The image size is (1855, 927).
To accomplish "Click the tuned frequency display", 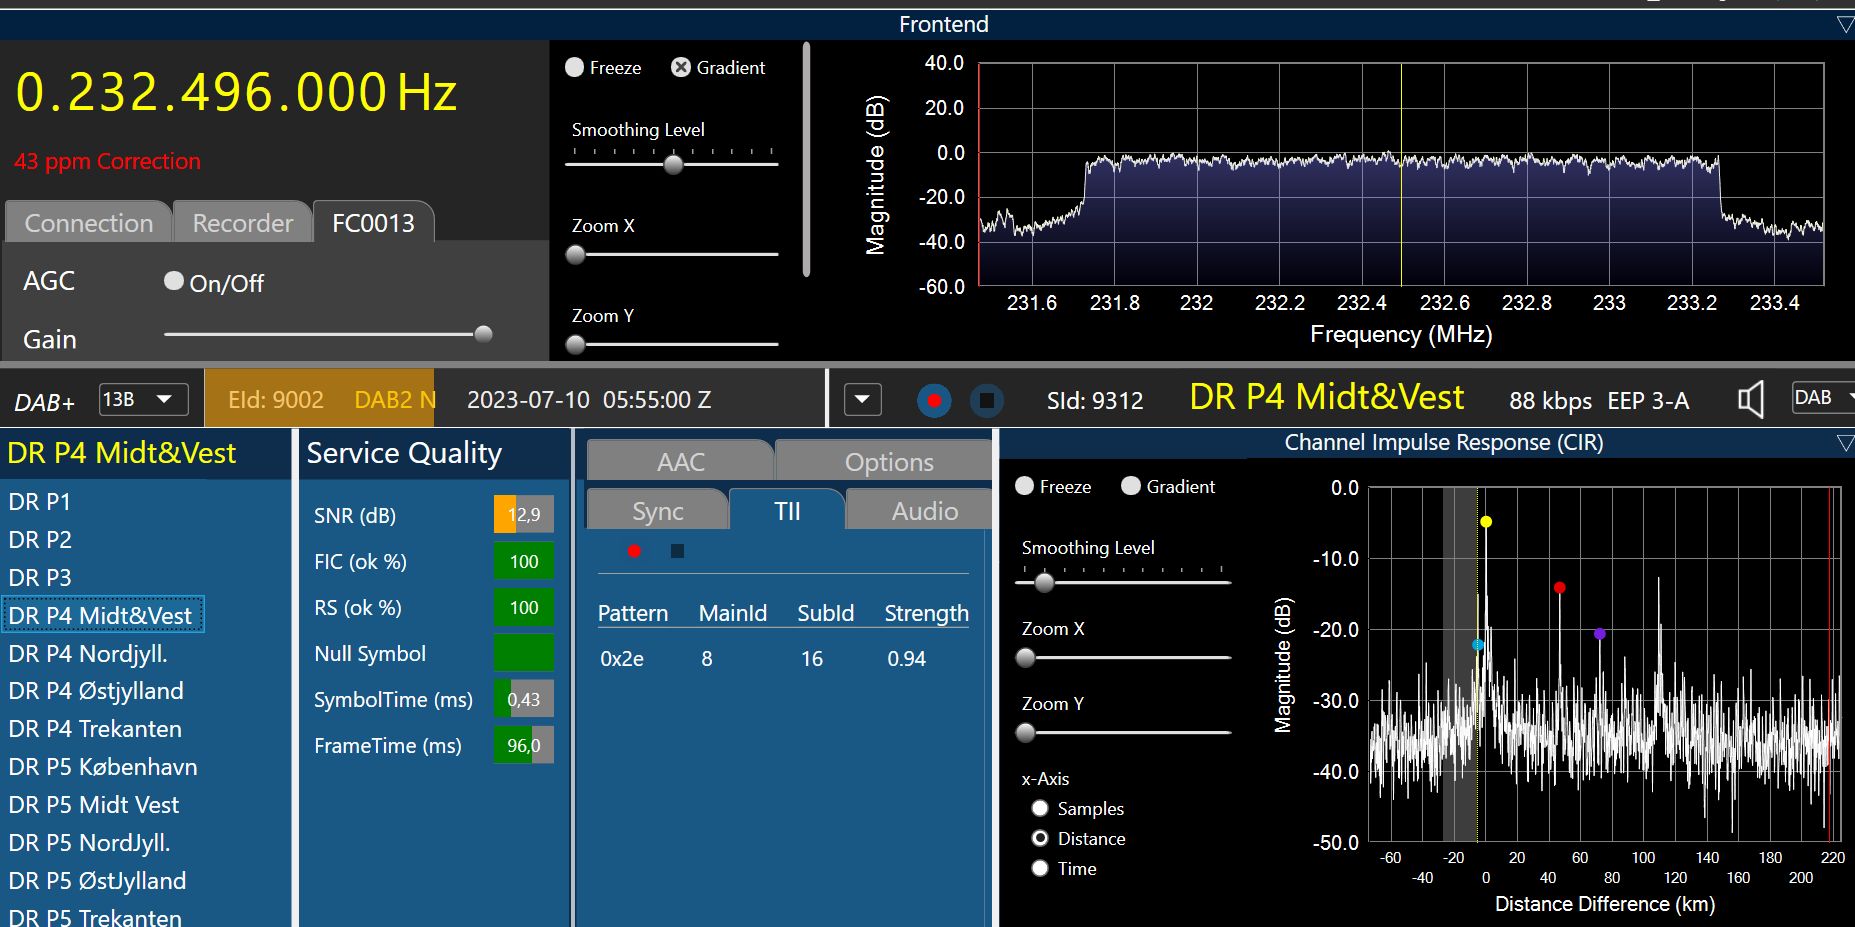I will 236,92.
